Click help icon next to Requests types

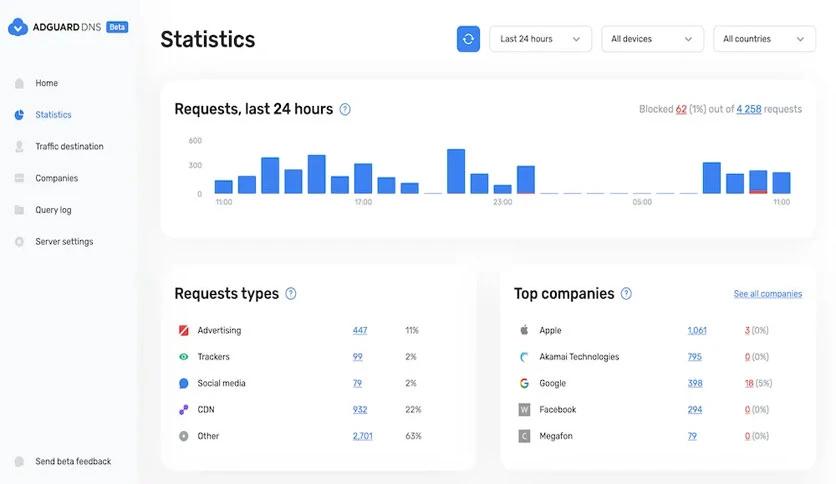(291, 294)
